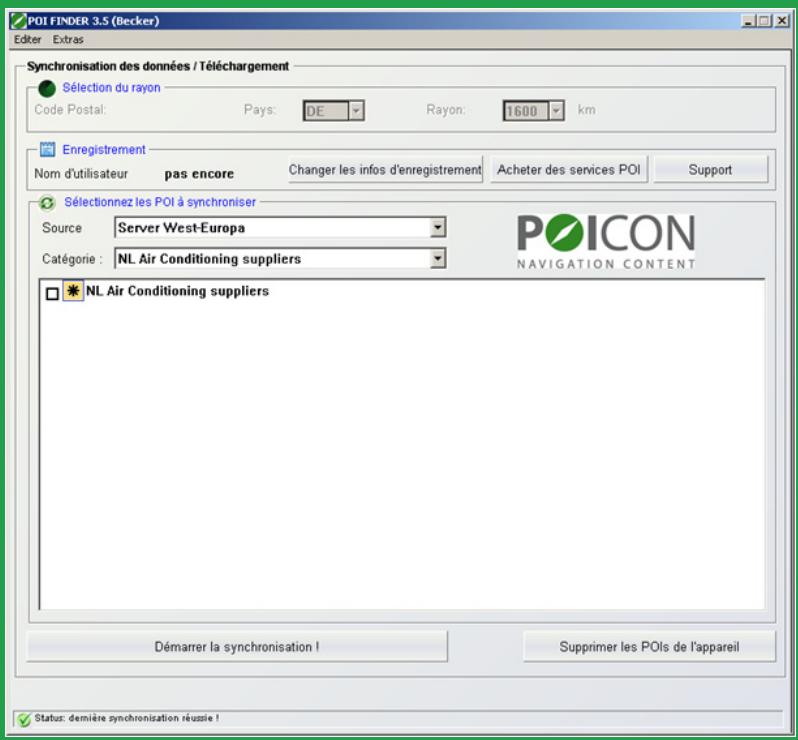Select NL Air Conditioning suppliers list entry text
This screenshot has height=740, width=798.
(x=177, y=291)
